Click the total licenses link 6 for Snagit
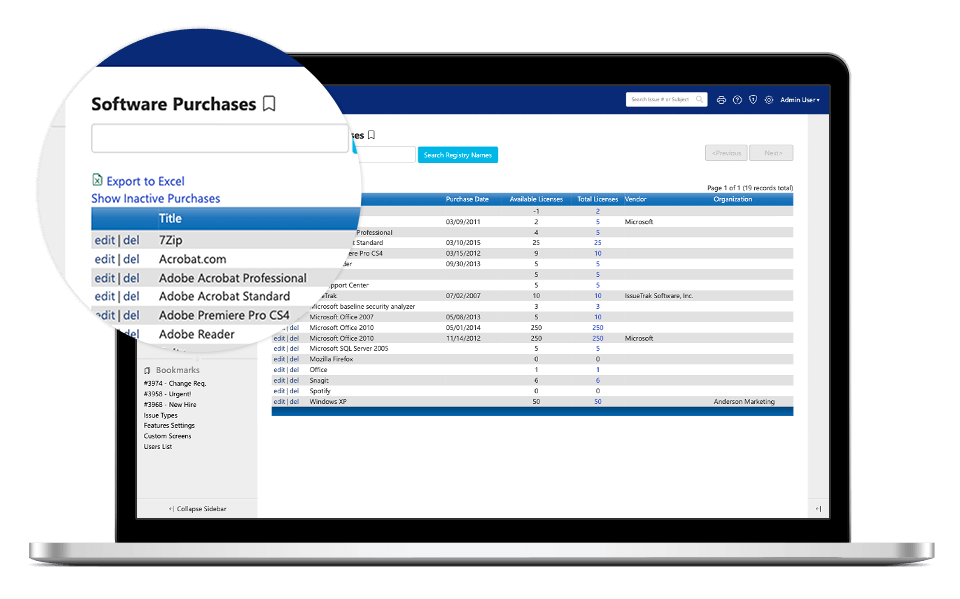 coord(598,380)
